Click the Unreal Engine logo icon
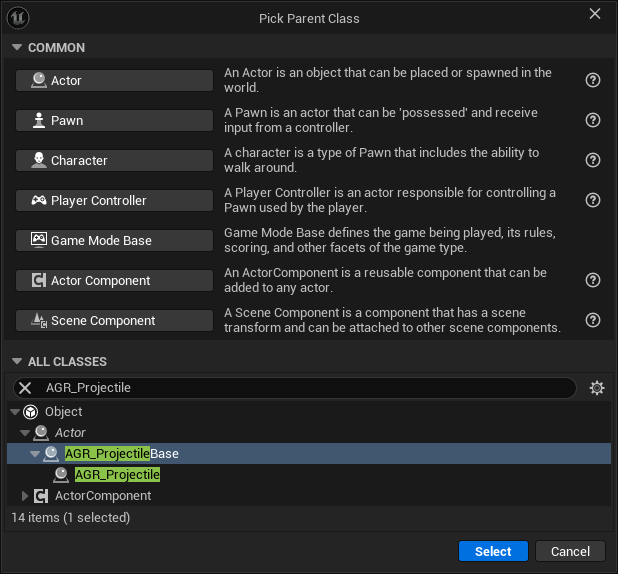The image size is (618, 574). tap(18, 18)
